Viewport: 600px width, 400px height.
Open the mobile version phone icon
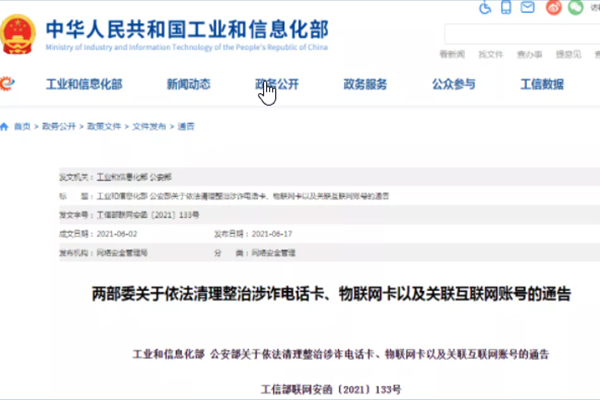(x=506, y=7)
